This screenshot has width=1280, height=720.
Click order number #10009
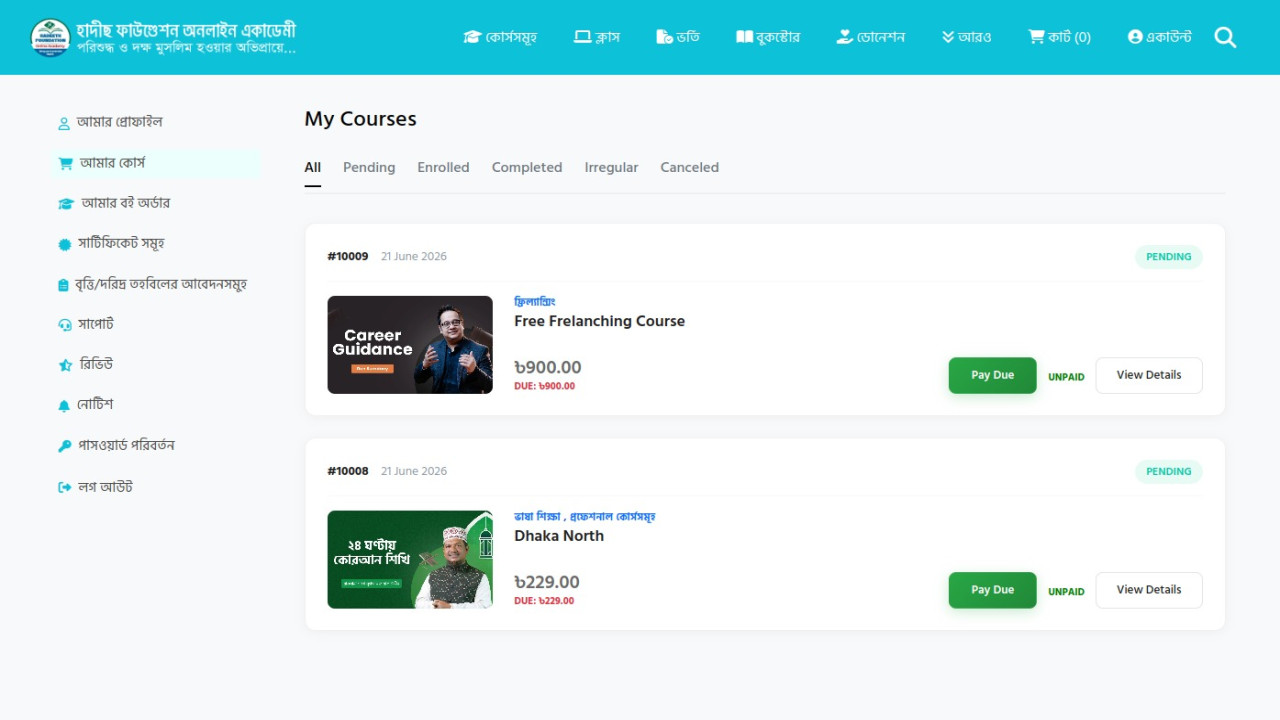pos(348,257)
